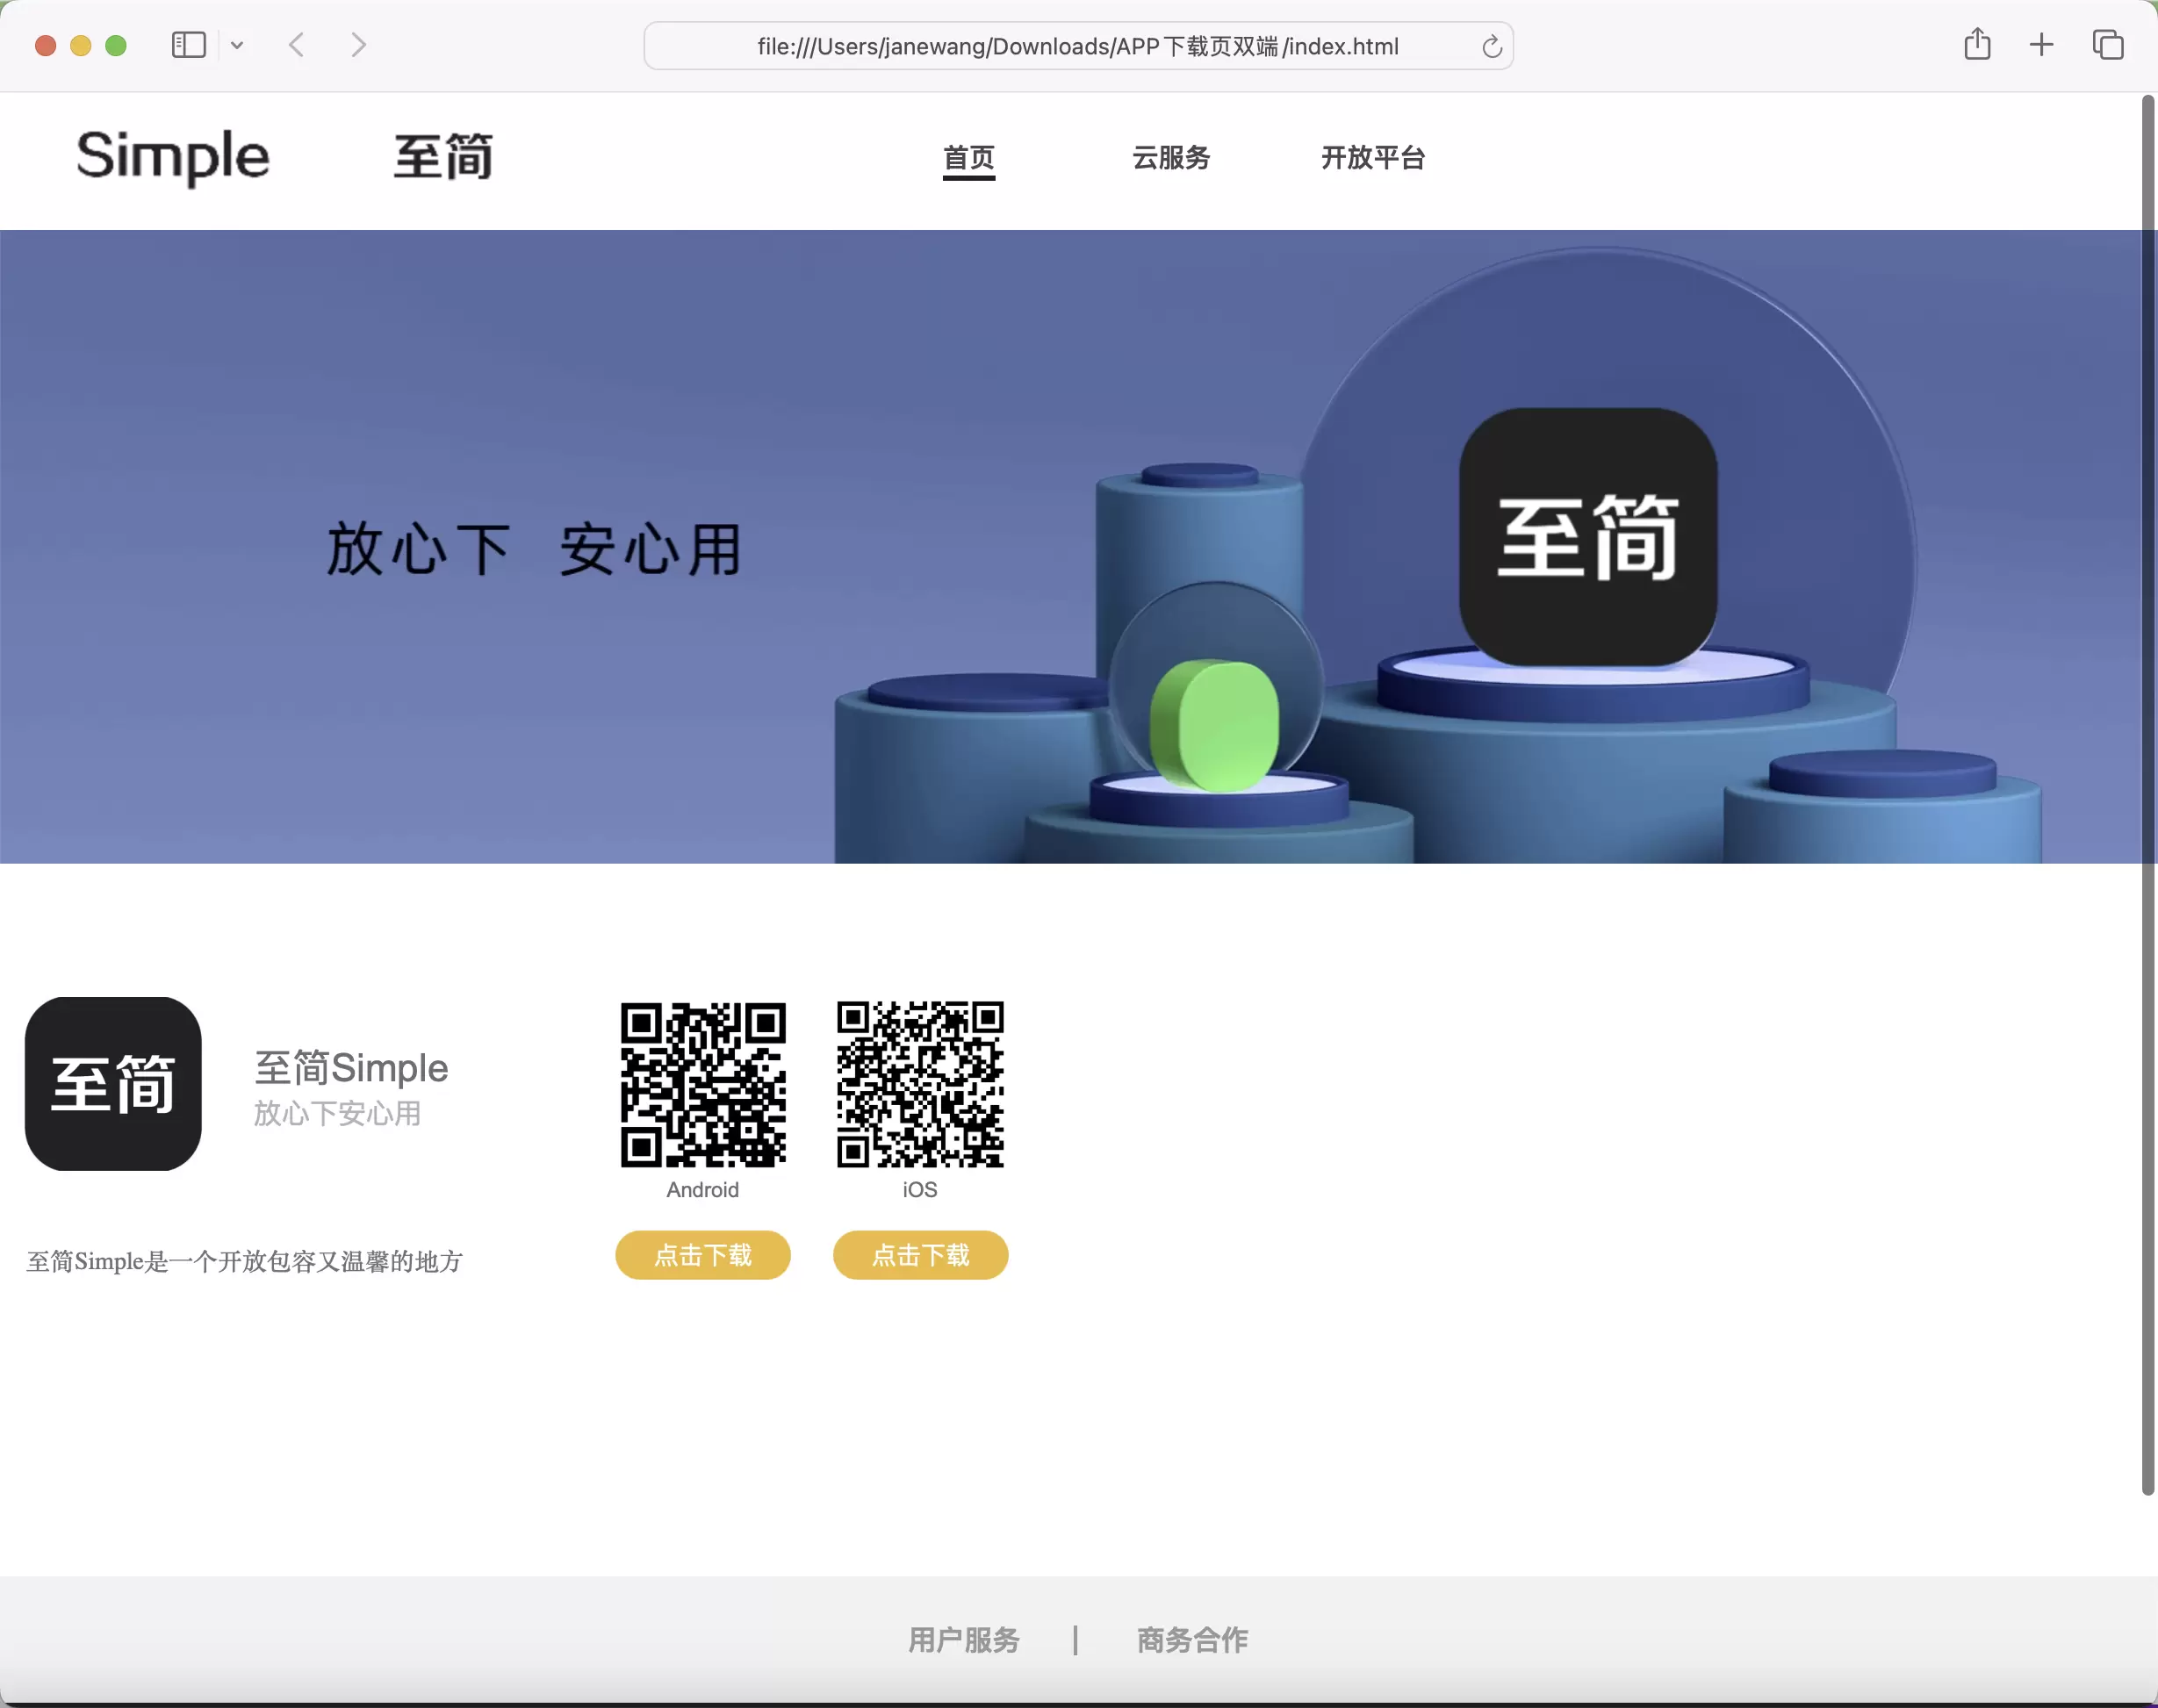The width and height of the screenshot is (2158, 1708).
Task: Click the 放心下 安心用 banner slogan
Action: [535, 549]
